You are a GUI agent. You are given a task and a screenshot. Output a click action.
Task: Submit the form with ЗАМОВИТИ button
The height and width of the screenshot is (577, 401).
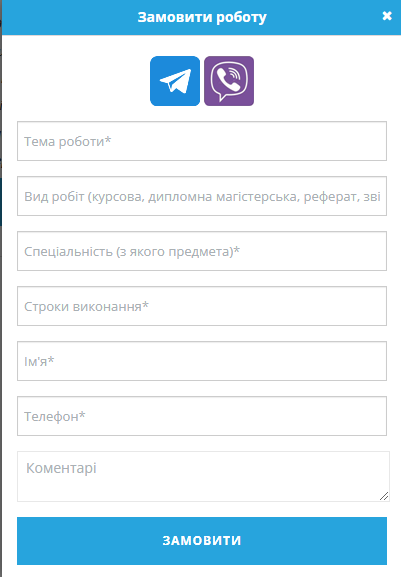coord(202,541)
